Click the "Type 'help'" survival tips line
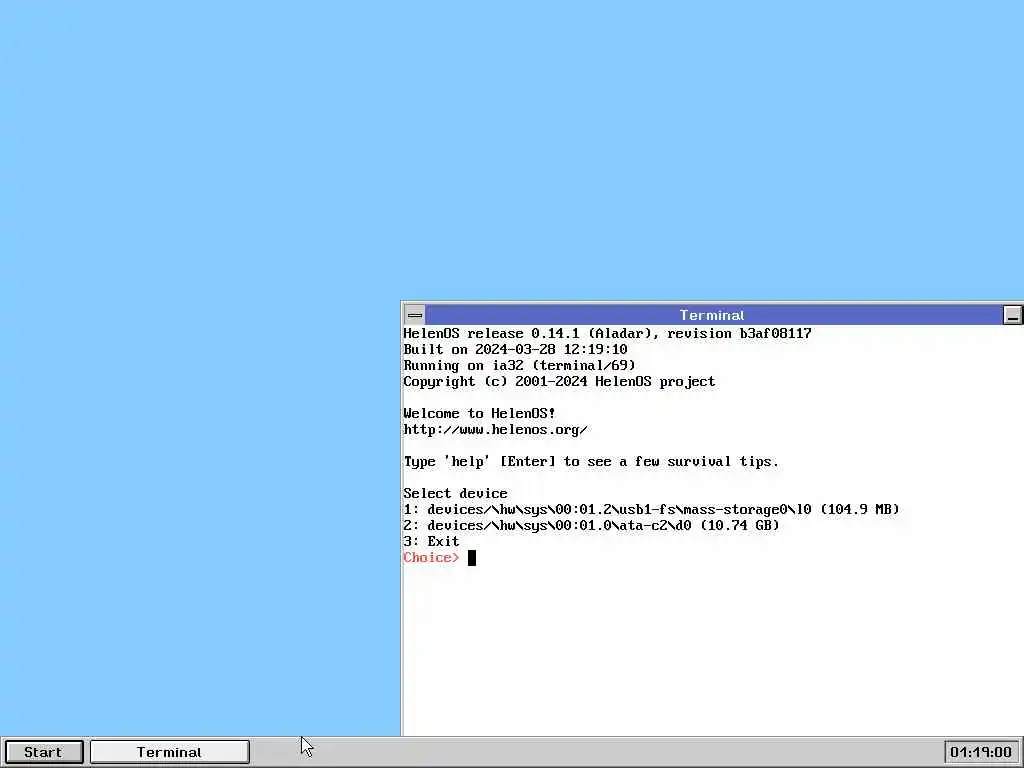Image resolution: width=1024 pixels, height=768 pixels. pyautogui.click(x=591, y=462)
